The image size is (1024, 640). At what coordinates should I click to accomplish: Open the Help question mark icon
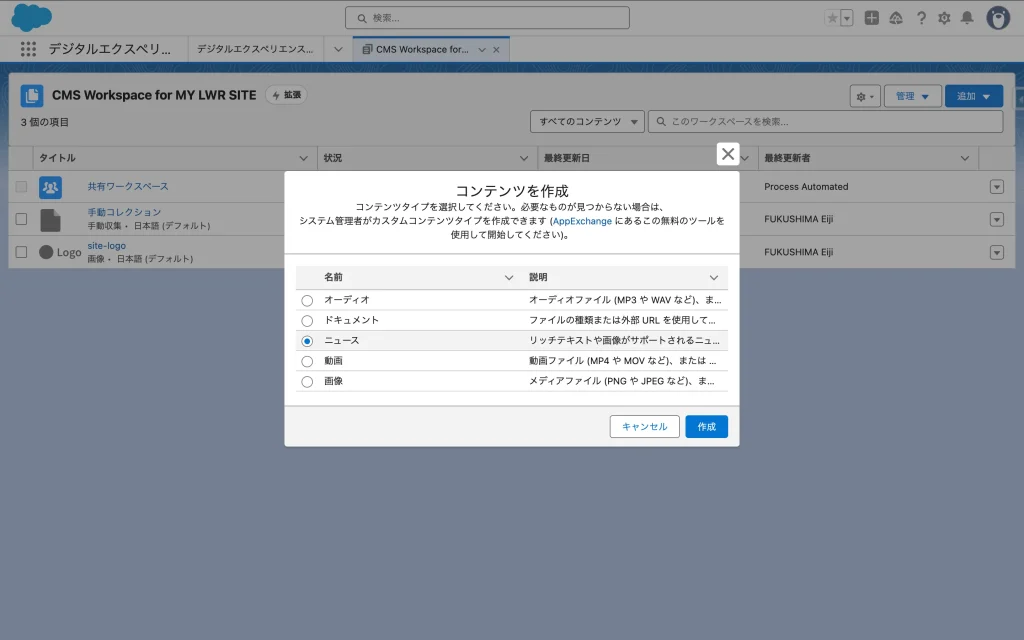tap(920, 18)
